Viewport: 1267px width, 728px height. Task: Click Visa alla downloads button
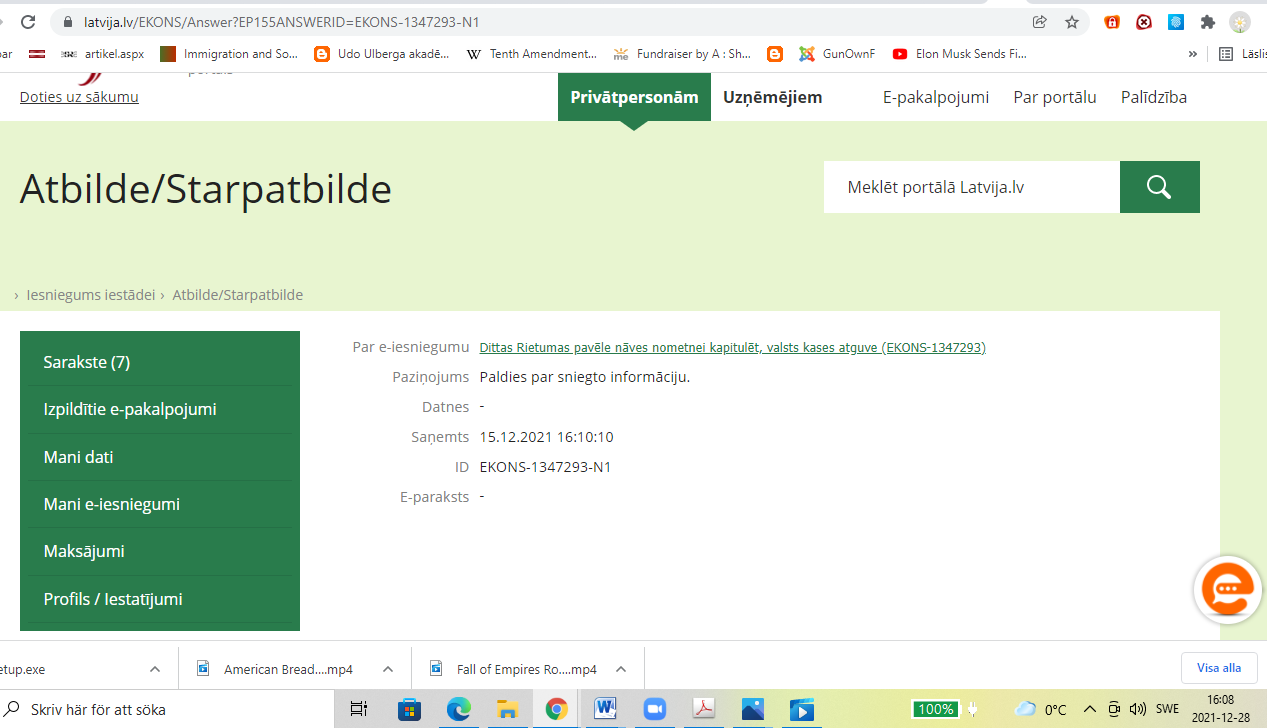point(1218,668)
